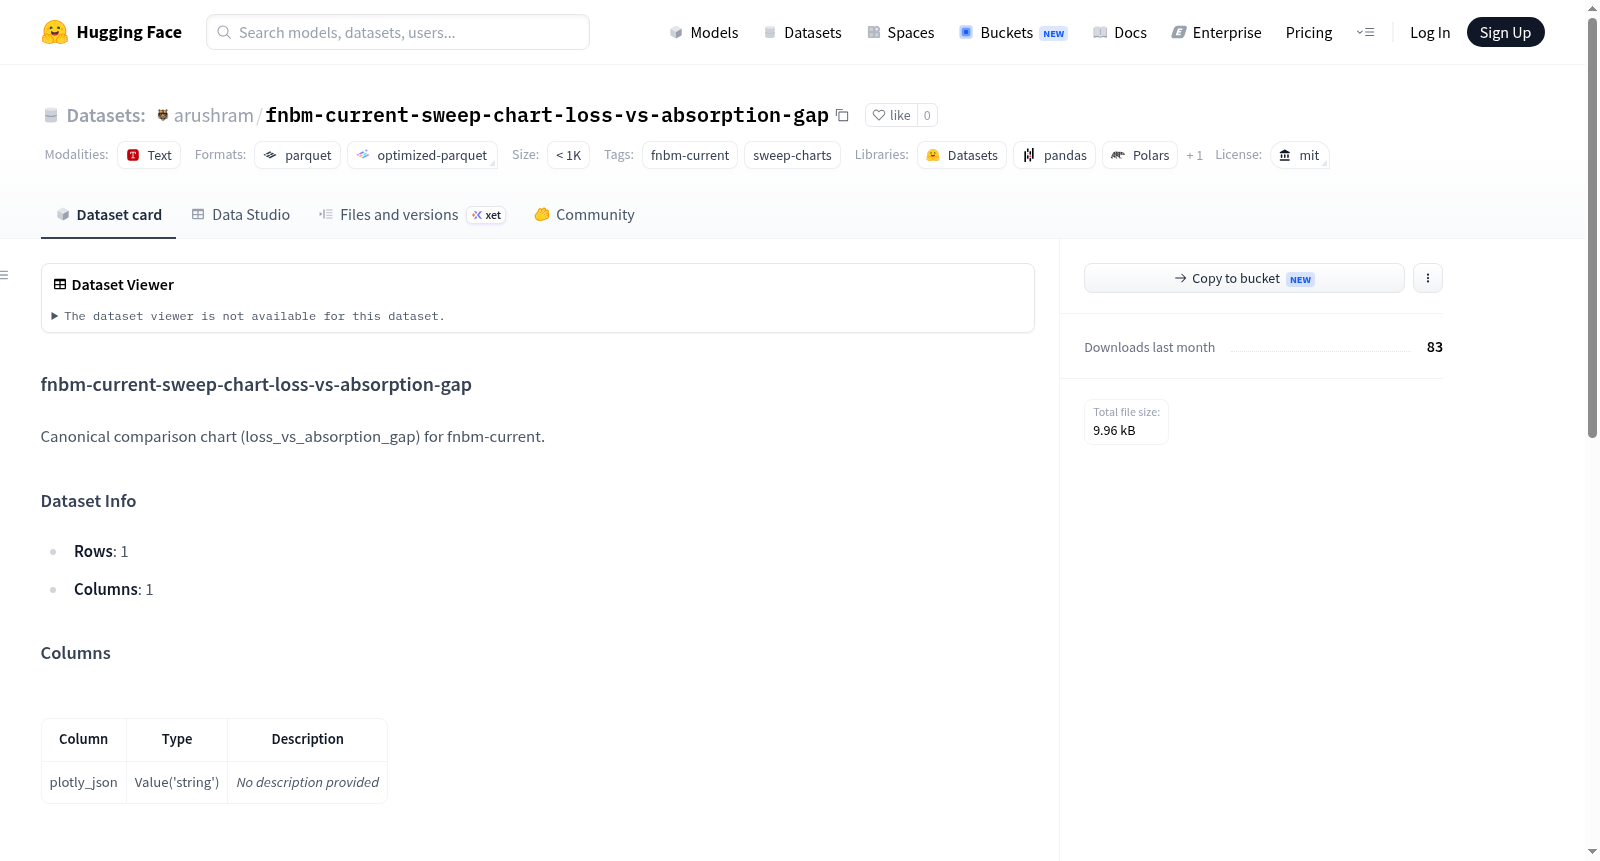Open the sweep-charts tag
The height and width of the screenshot is (861, 1600).
[x=792, y=155]
